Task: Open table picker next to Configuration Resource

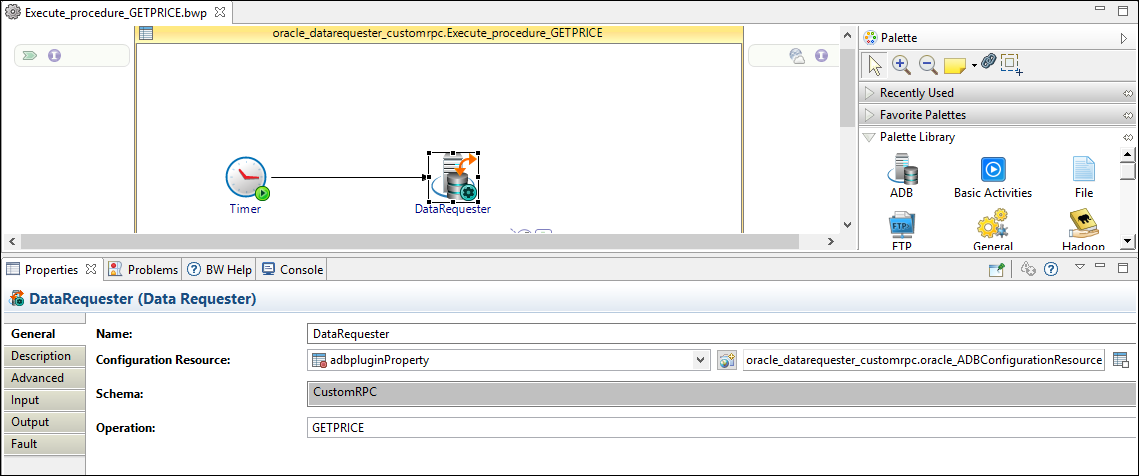Action: click(1121, 360)
